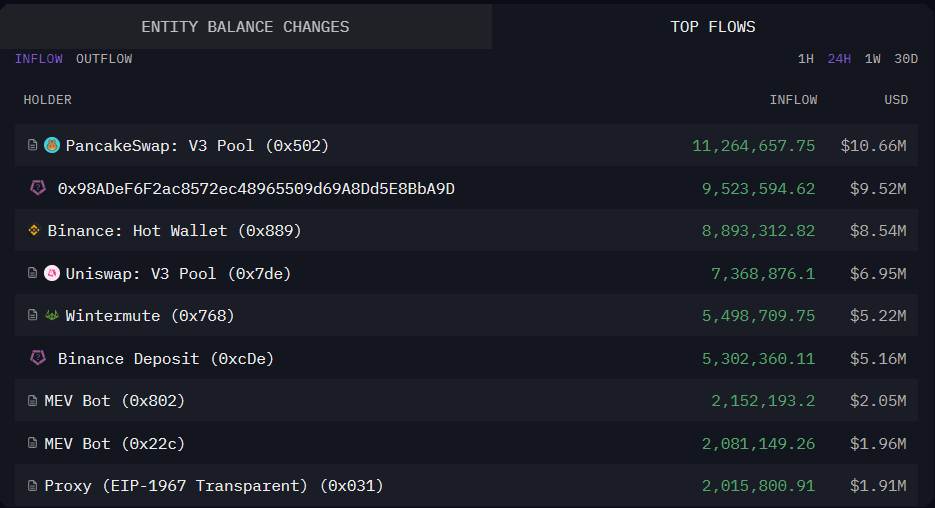
Task: Open Uniswap: V3 Pool (0x7de) holder
Action: point(178,274)
